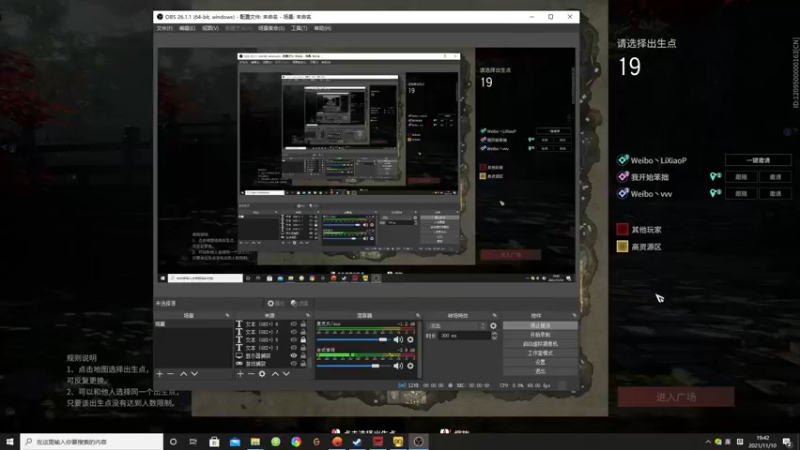Click 进入广场 red button in game

coord(676,397)
